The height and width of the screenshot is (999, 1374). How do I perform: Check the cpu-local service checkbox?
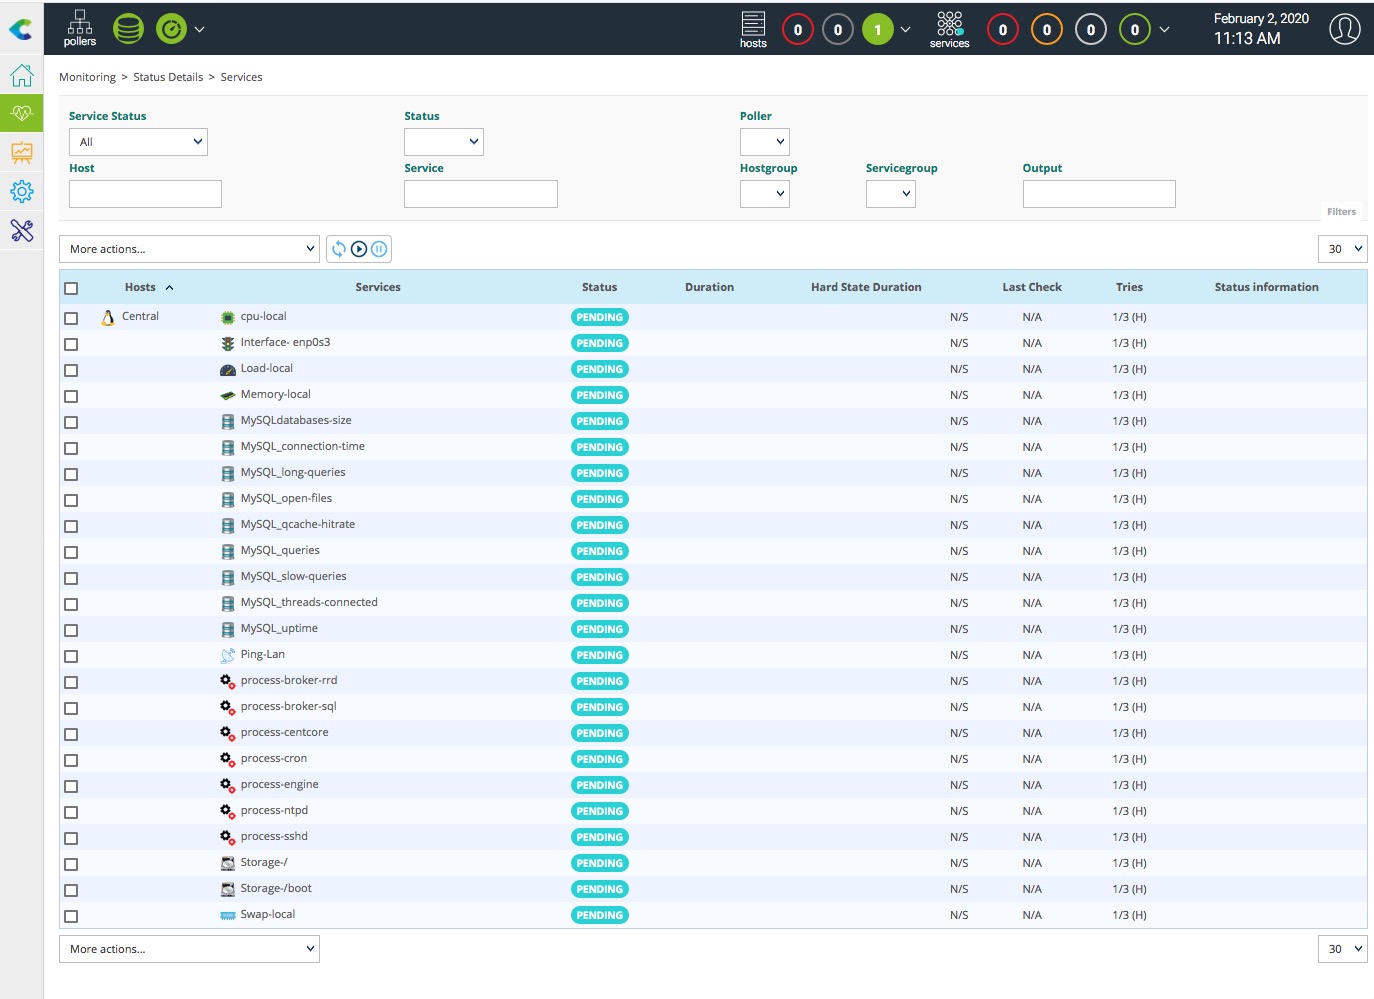click(x=71, y=318)
